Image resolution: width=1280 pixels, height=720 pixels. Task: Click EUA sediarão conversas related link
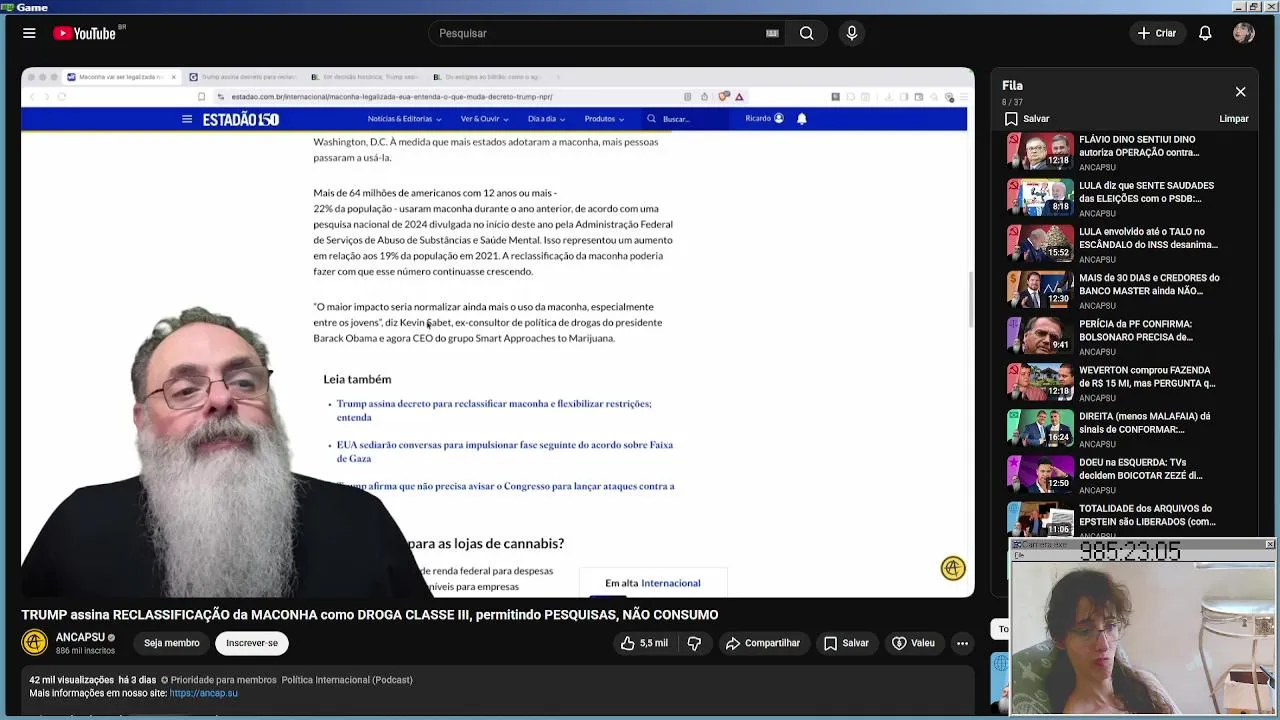coord(505,451)
